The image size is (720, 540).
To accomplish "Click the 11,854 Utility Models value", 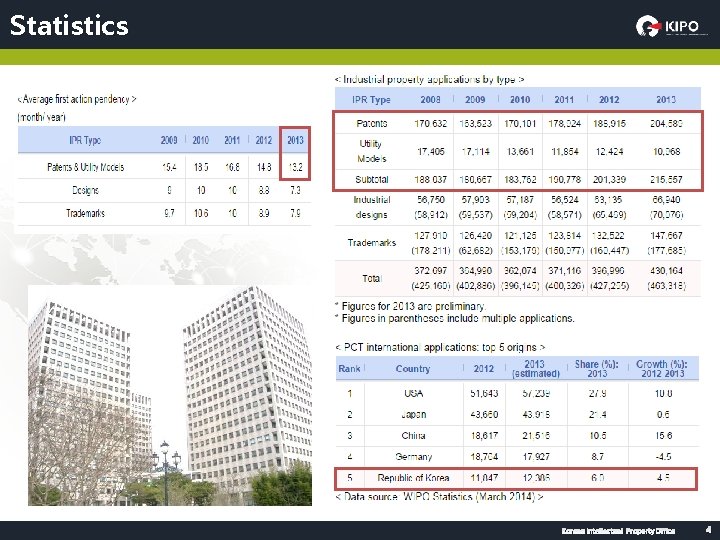I will coord(564,152).
